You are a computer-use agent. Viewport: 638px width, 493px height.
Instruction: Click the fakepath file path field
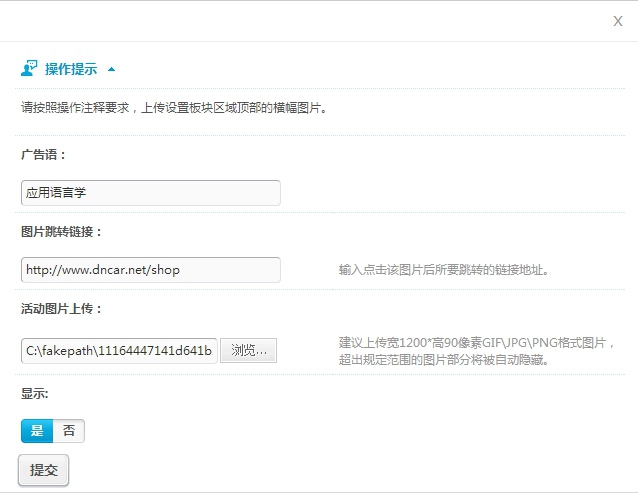pyautogui.click(x=119, y=350)
